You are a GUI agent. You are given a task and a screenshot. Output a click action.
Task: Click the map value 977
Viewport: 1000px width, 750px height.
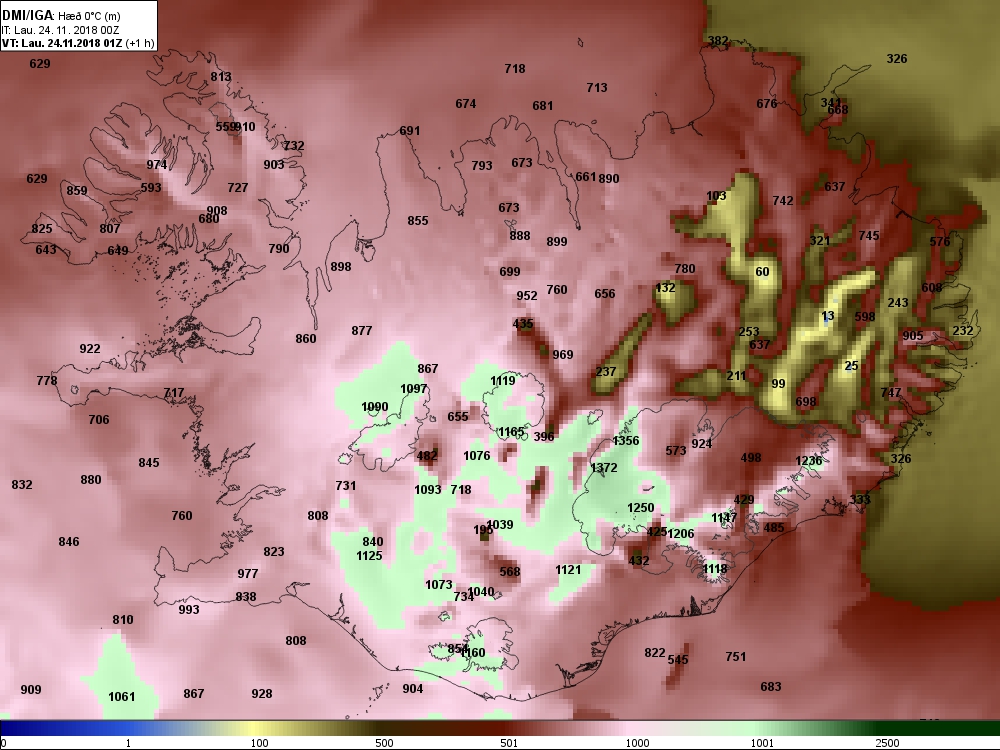coord(248,573)
